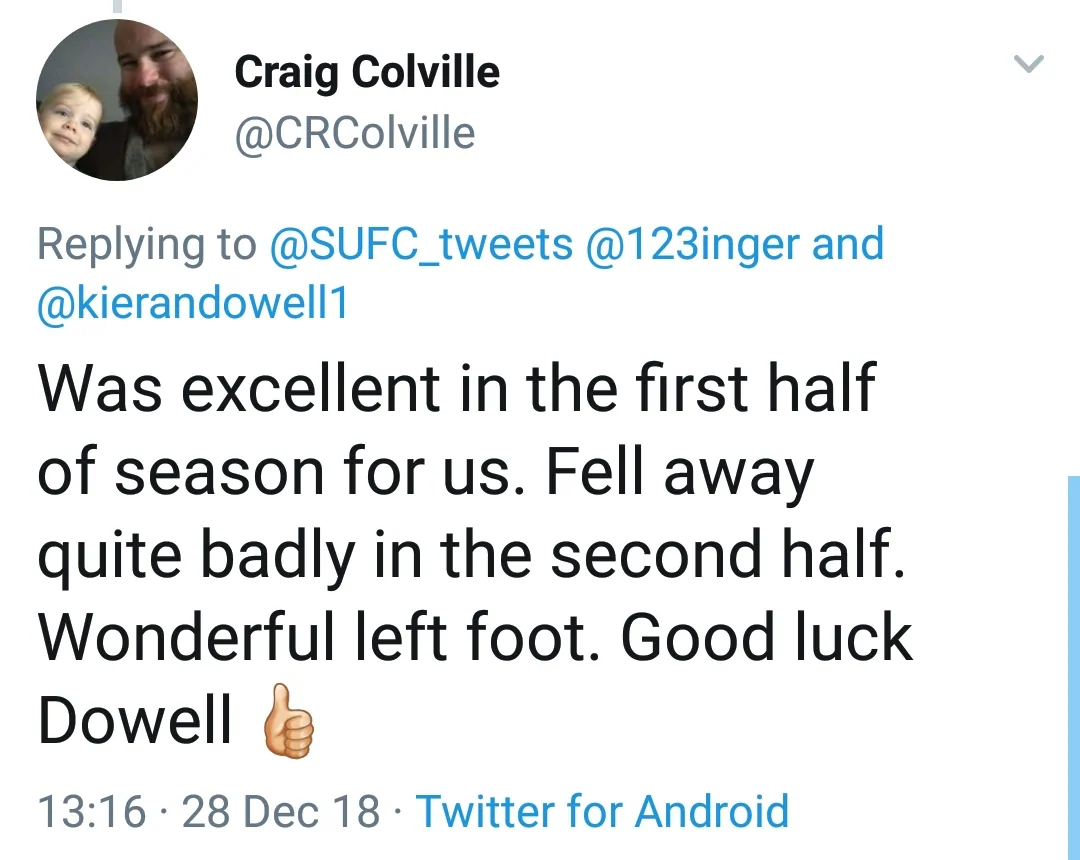The image size is (1080, 860).
Task: Click the "quite badly in the second half" line
Action: click(470, 555)
